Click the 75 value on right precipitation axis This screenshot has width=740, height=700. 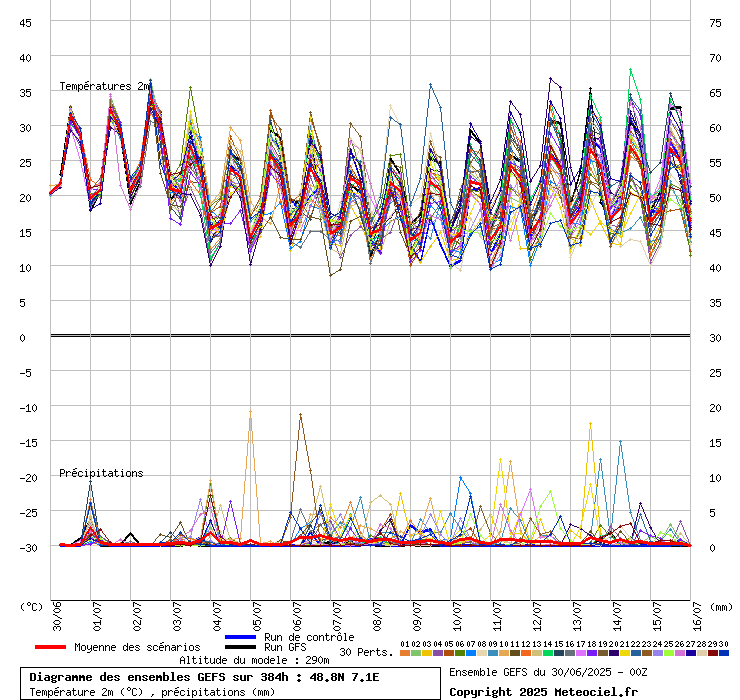tap(715, 23)
